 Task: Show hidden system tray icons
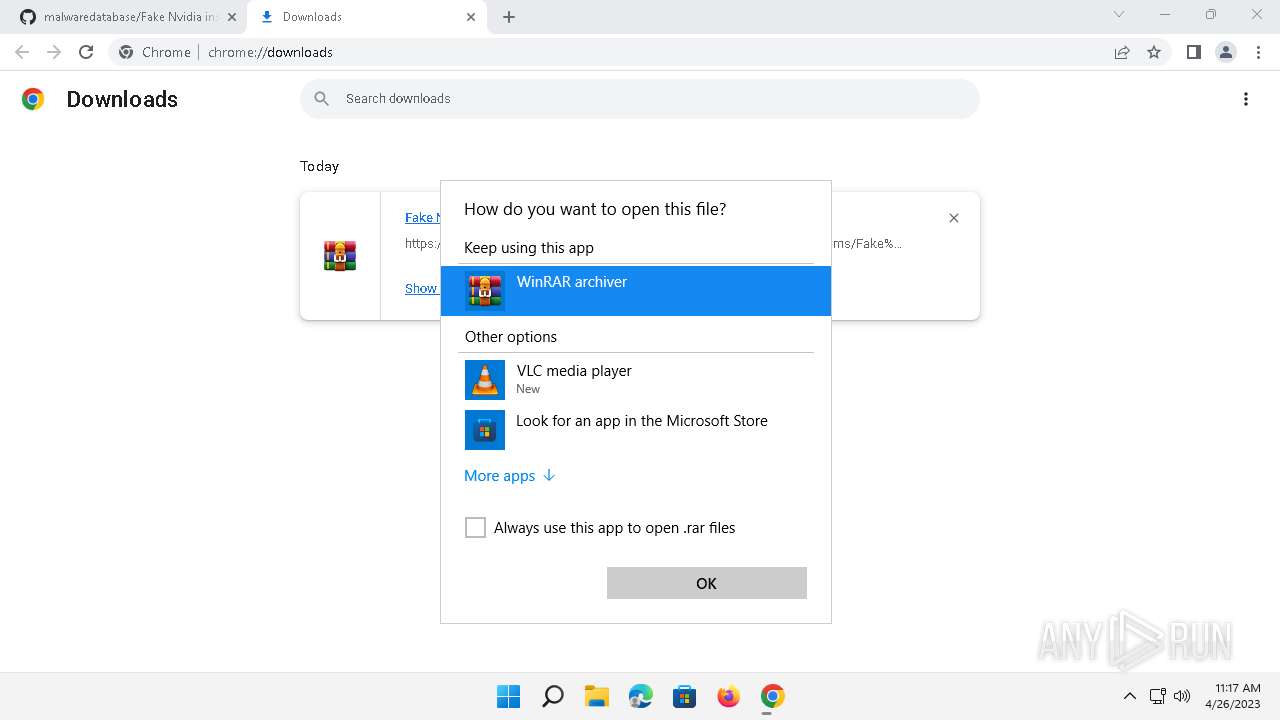pos(1130,696)
